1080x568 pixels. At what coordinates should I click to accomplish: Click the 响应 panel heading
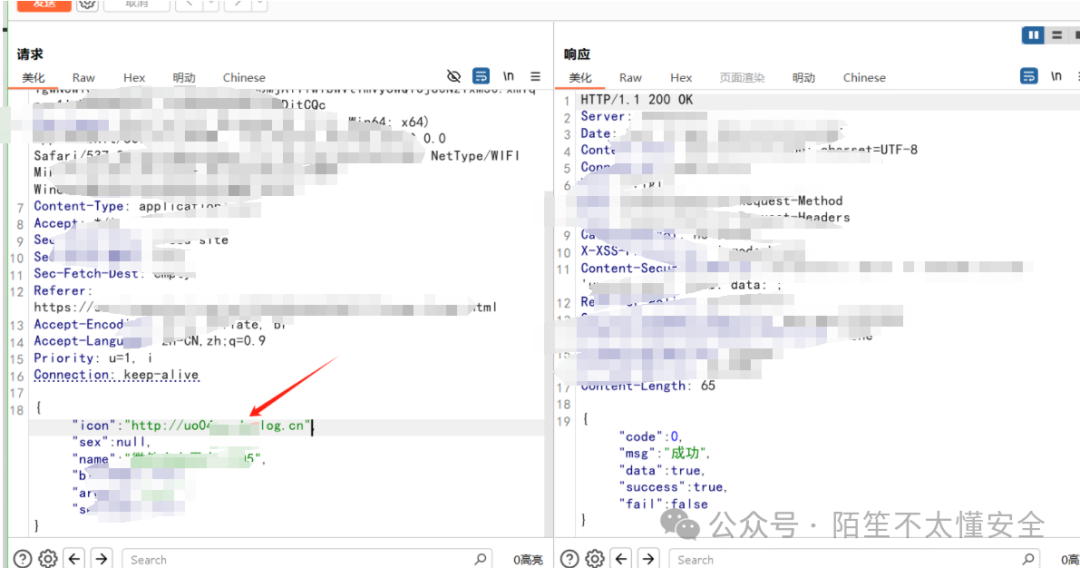577,54
